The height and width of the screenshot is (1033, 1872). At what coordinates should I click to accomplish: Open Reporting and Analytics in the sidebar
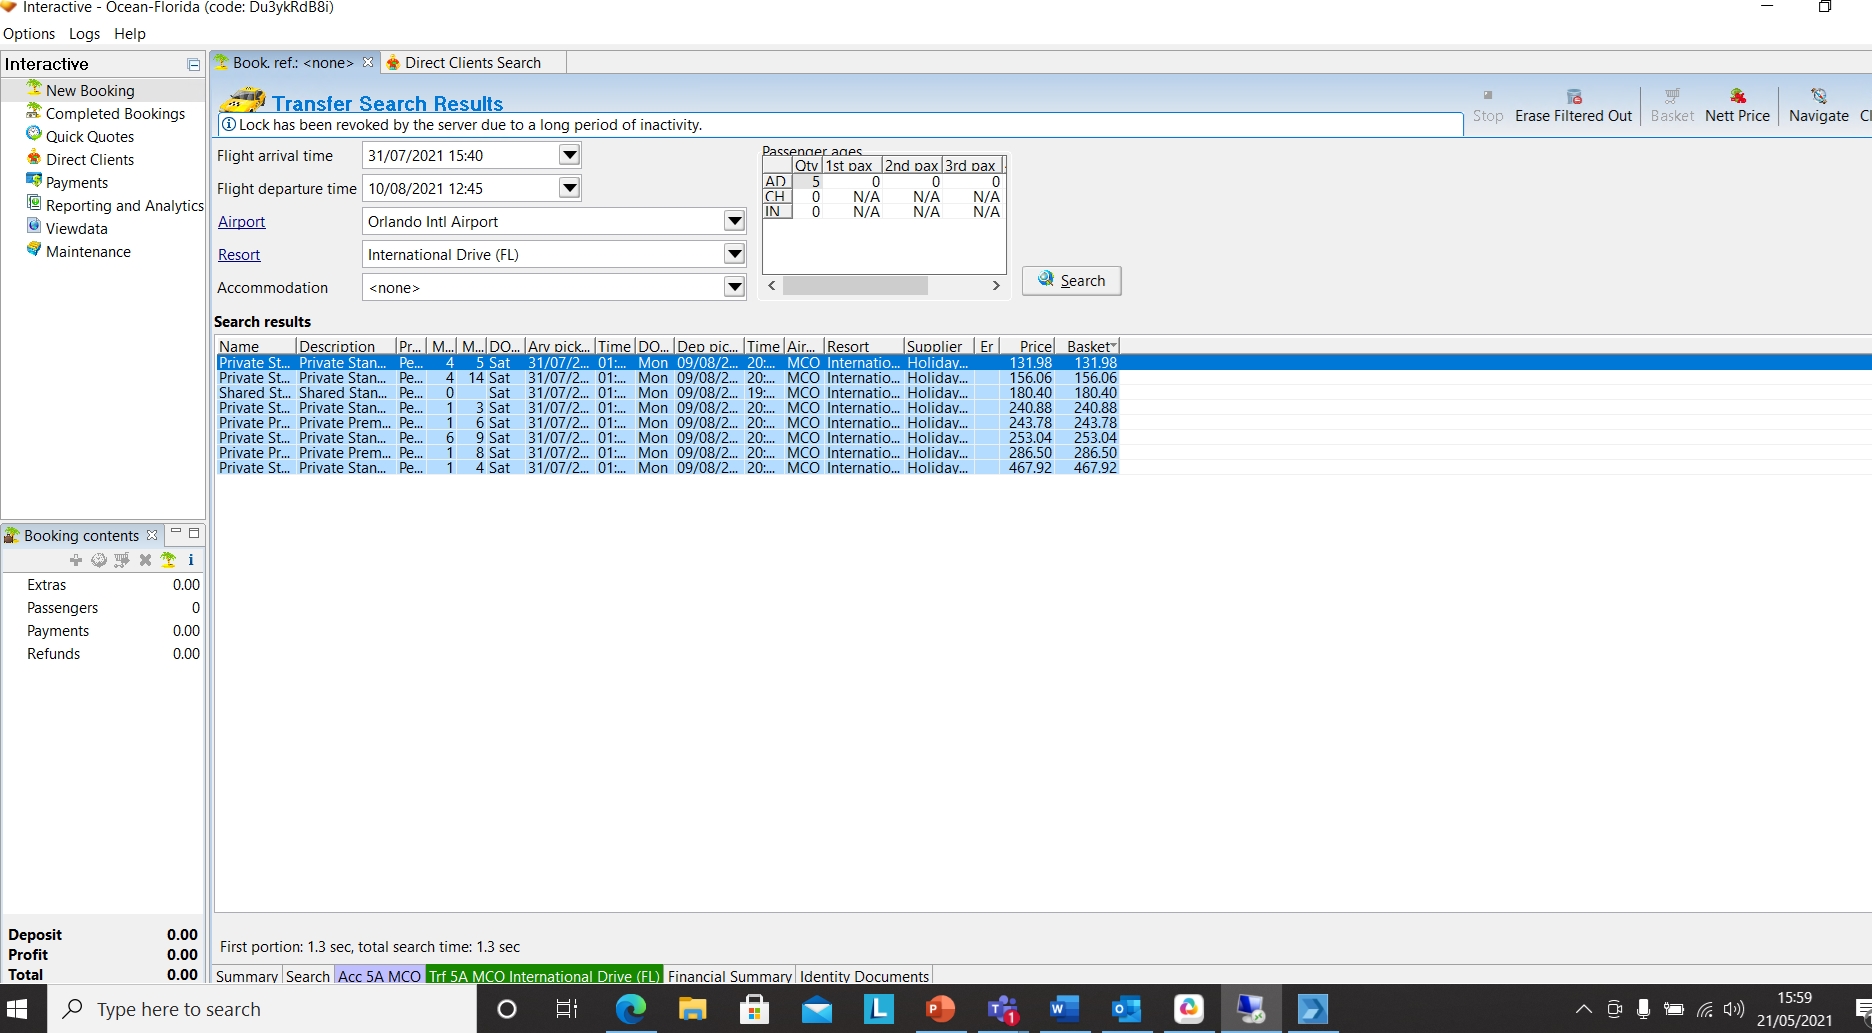(x=124, y=206)
